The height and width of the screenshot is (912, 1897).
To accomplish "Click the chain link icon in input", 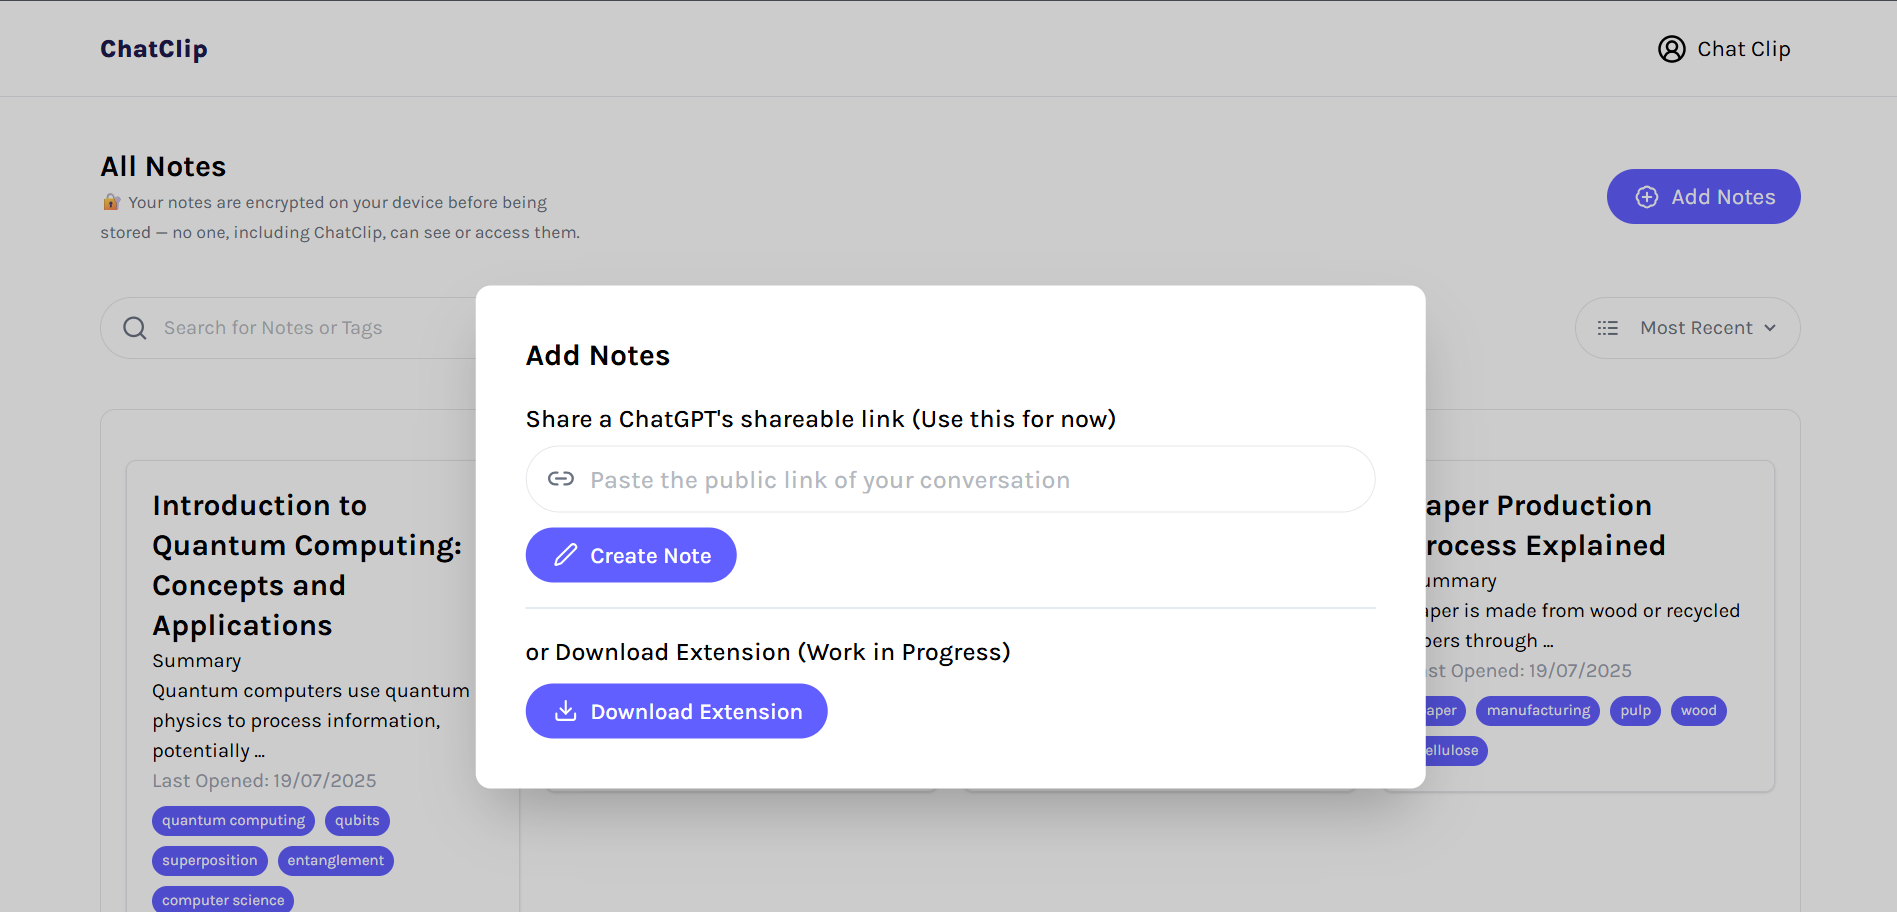I will pyautogui.click(x=561, y=479).
